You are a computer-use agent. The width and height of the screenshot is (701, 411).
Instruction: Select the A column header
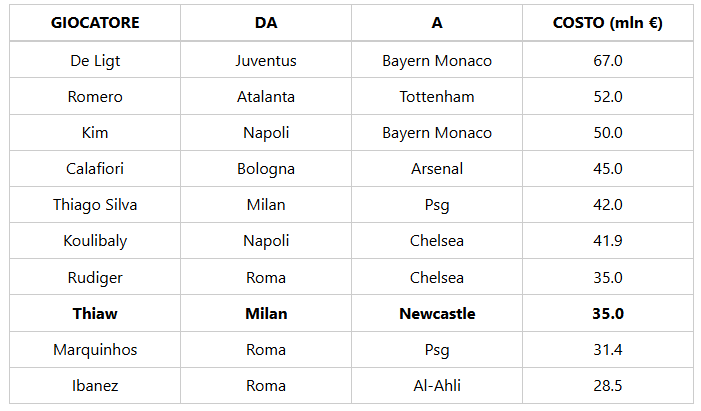pyautogui.click(x=437, y=23)
